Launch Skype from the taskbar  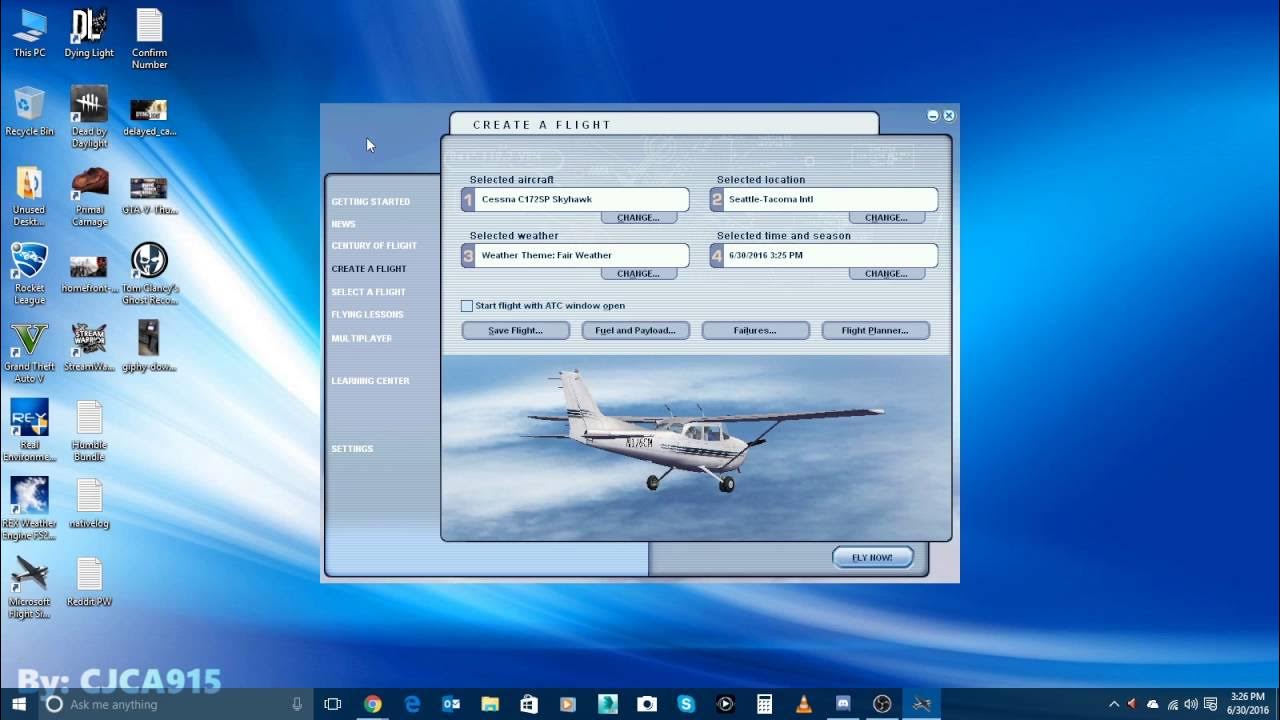686,704
